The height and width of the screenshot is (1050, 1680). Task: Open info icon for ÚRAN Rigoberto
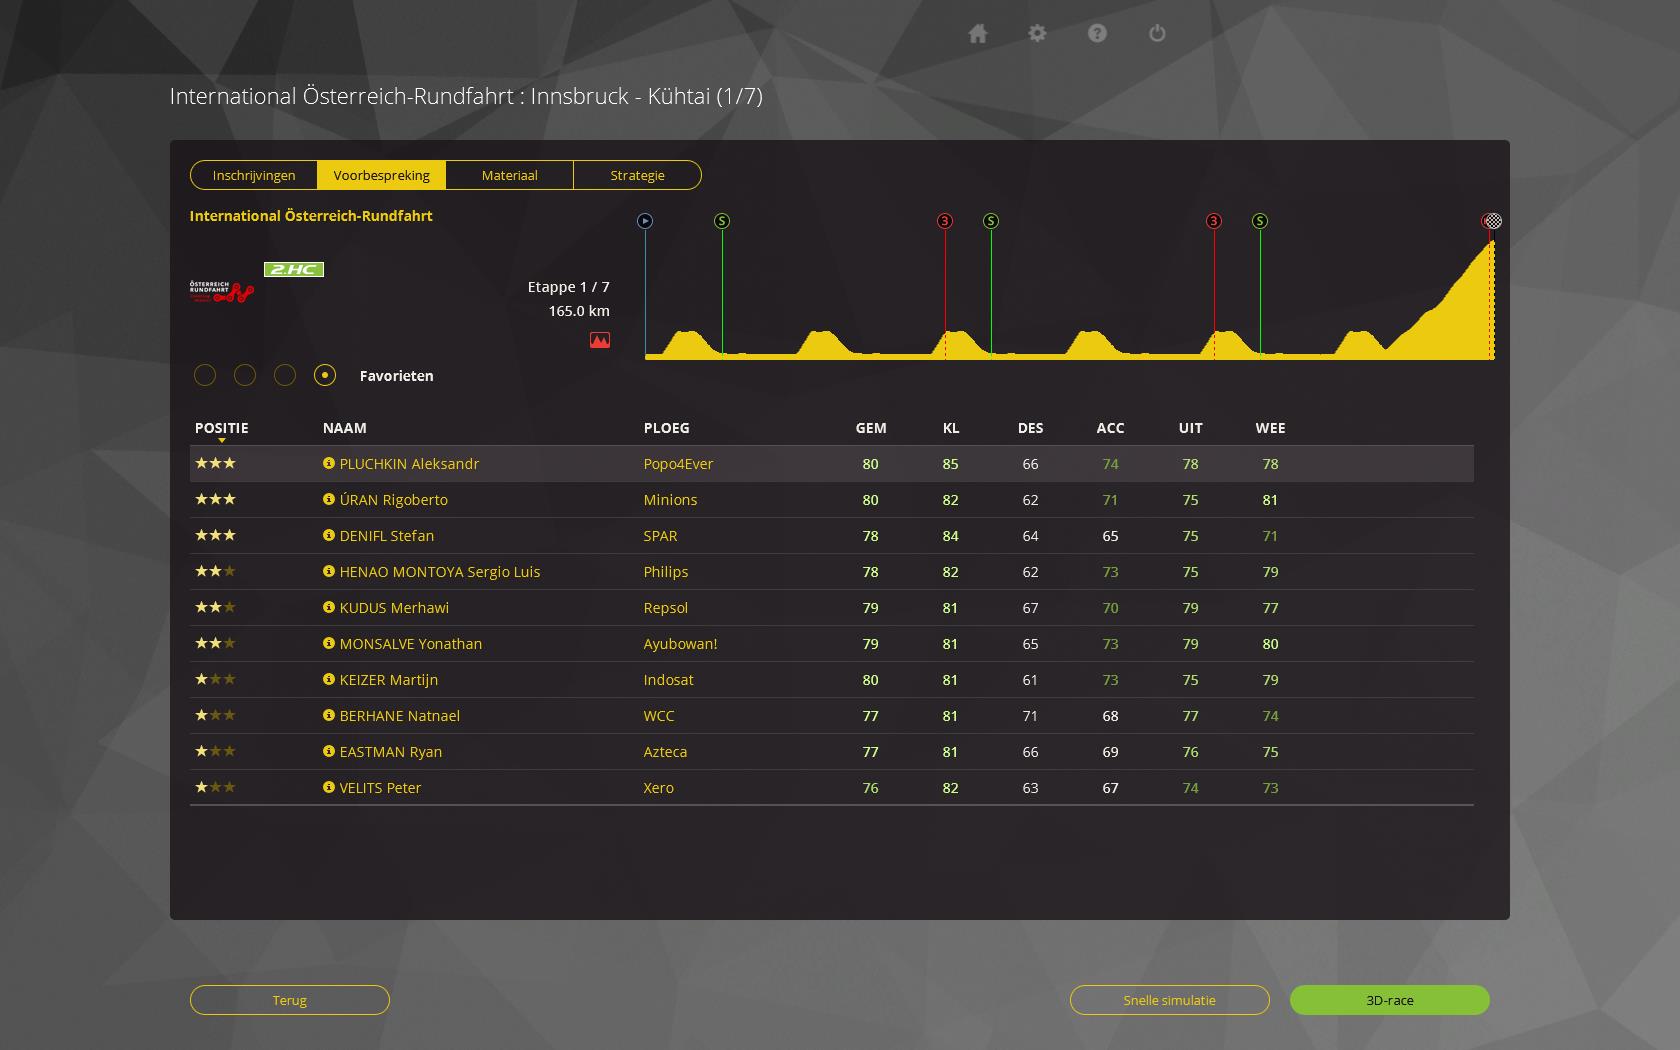click(x=328, y=499)
